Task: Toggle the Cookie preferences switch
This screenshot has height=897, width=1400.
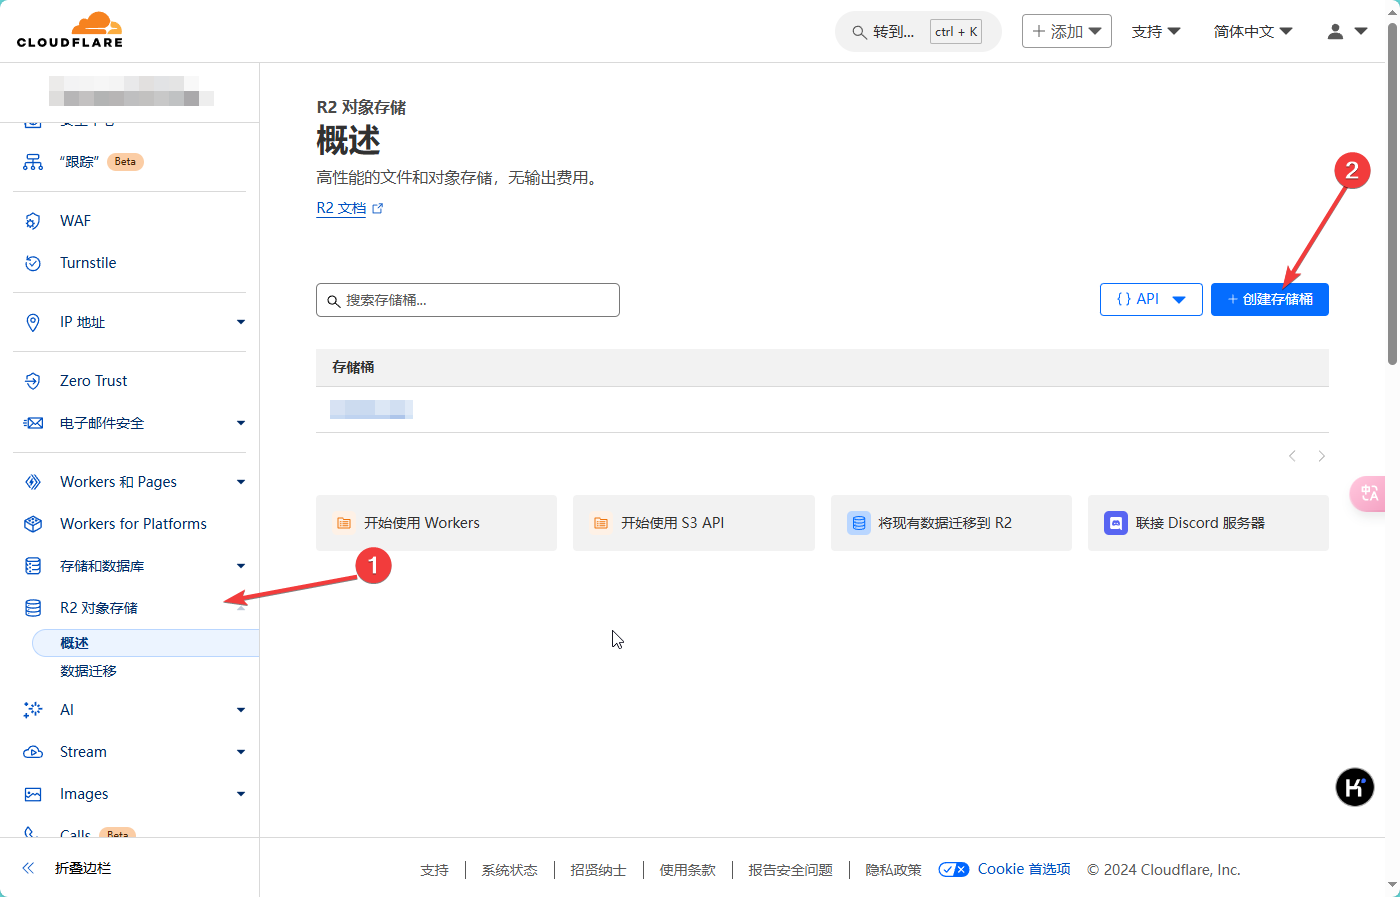Action: coord(954,870)
